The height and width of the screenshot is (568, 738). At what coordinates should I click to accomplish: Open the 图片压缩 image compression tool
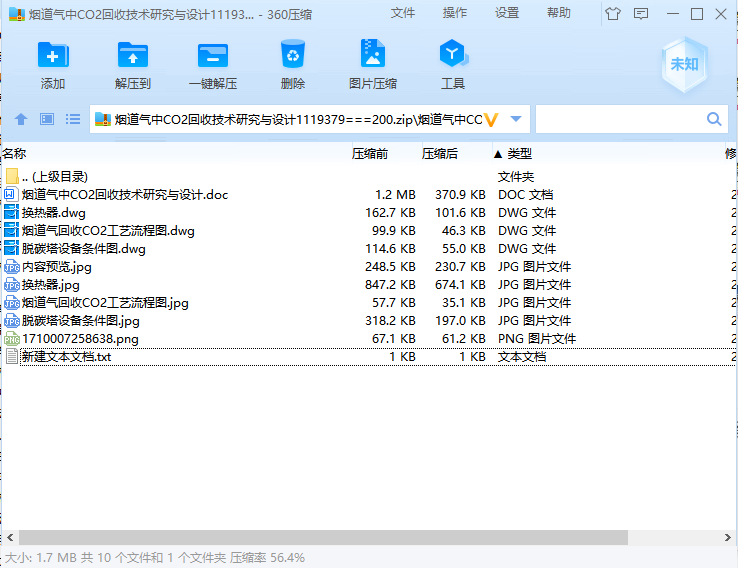(373, 53)
